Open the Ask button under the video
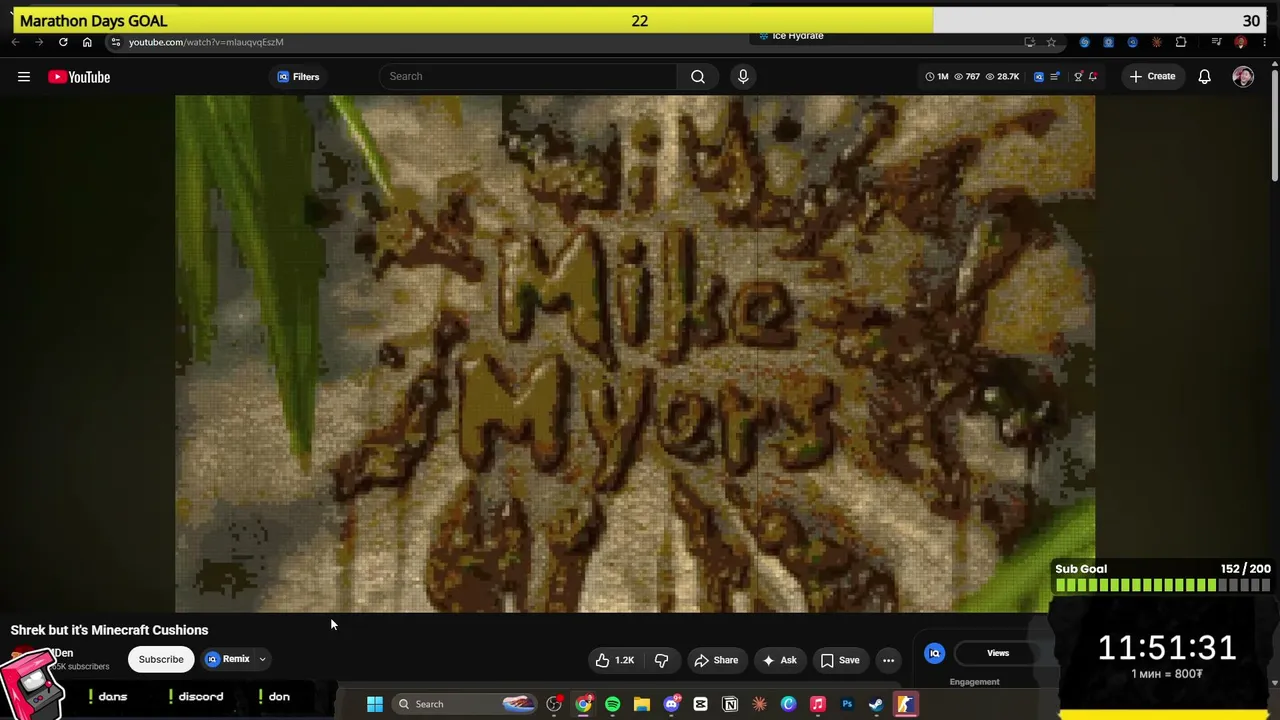Viewport: 1280px width, 720px height. pyautogui.click(x=779, y=660)
